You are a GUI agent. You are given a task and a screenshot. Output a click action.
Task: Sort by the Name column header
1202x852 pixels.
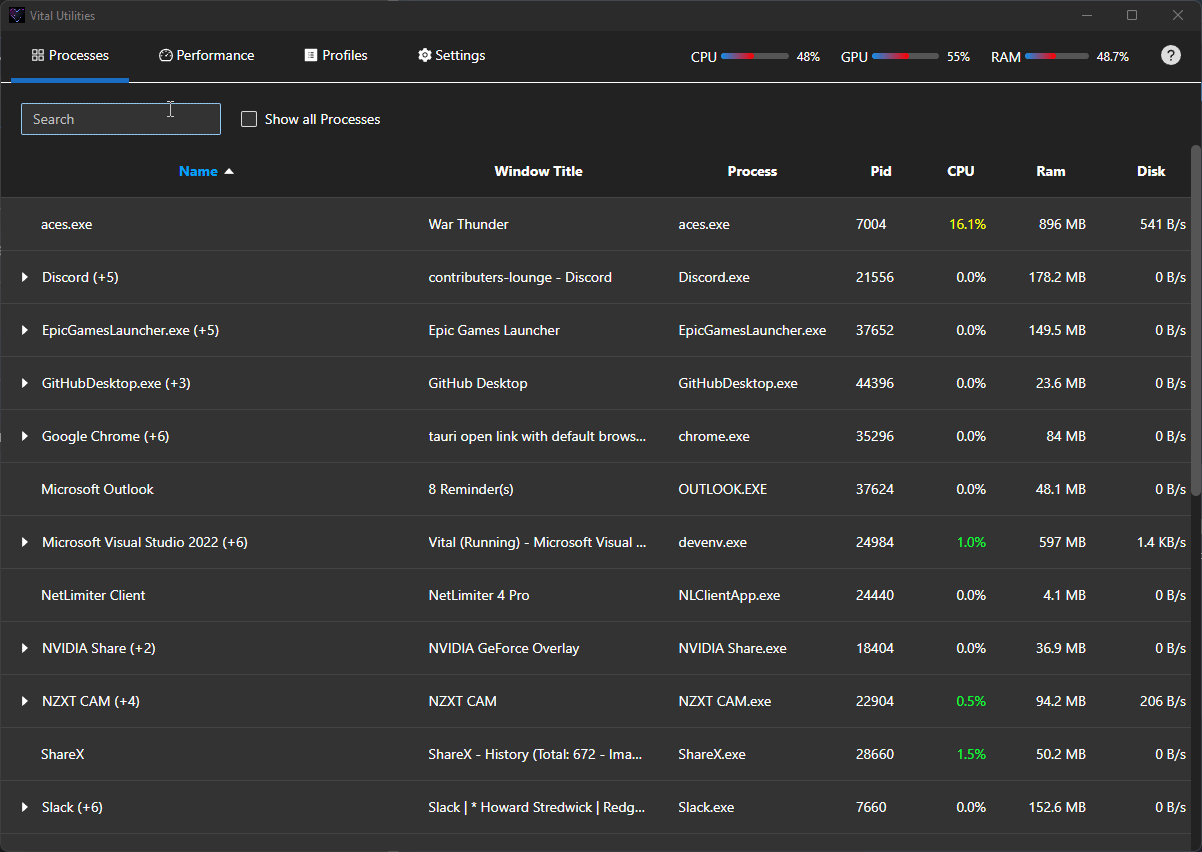click(x=198, y=171)
